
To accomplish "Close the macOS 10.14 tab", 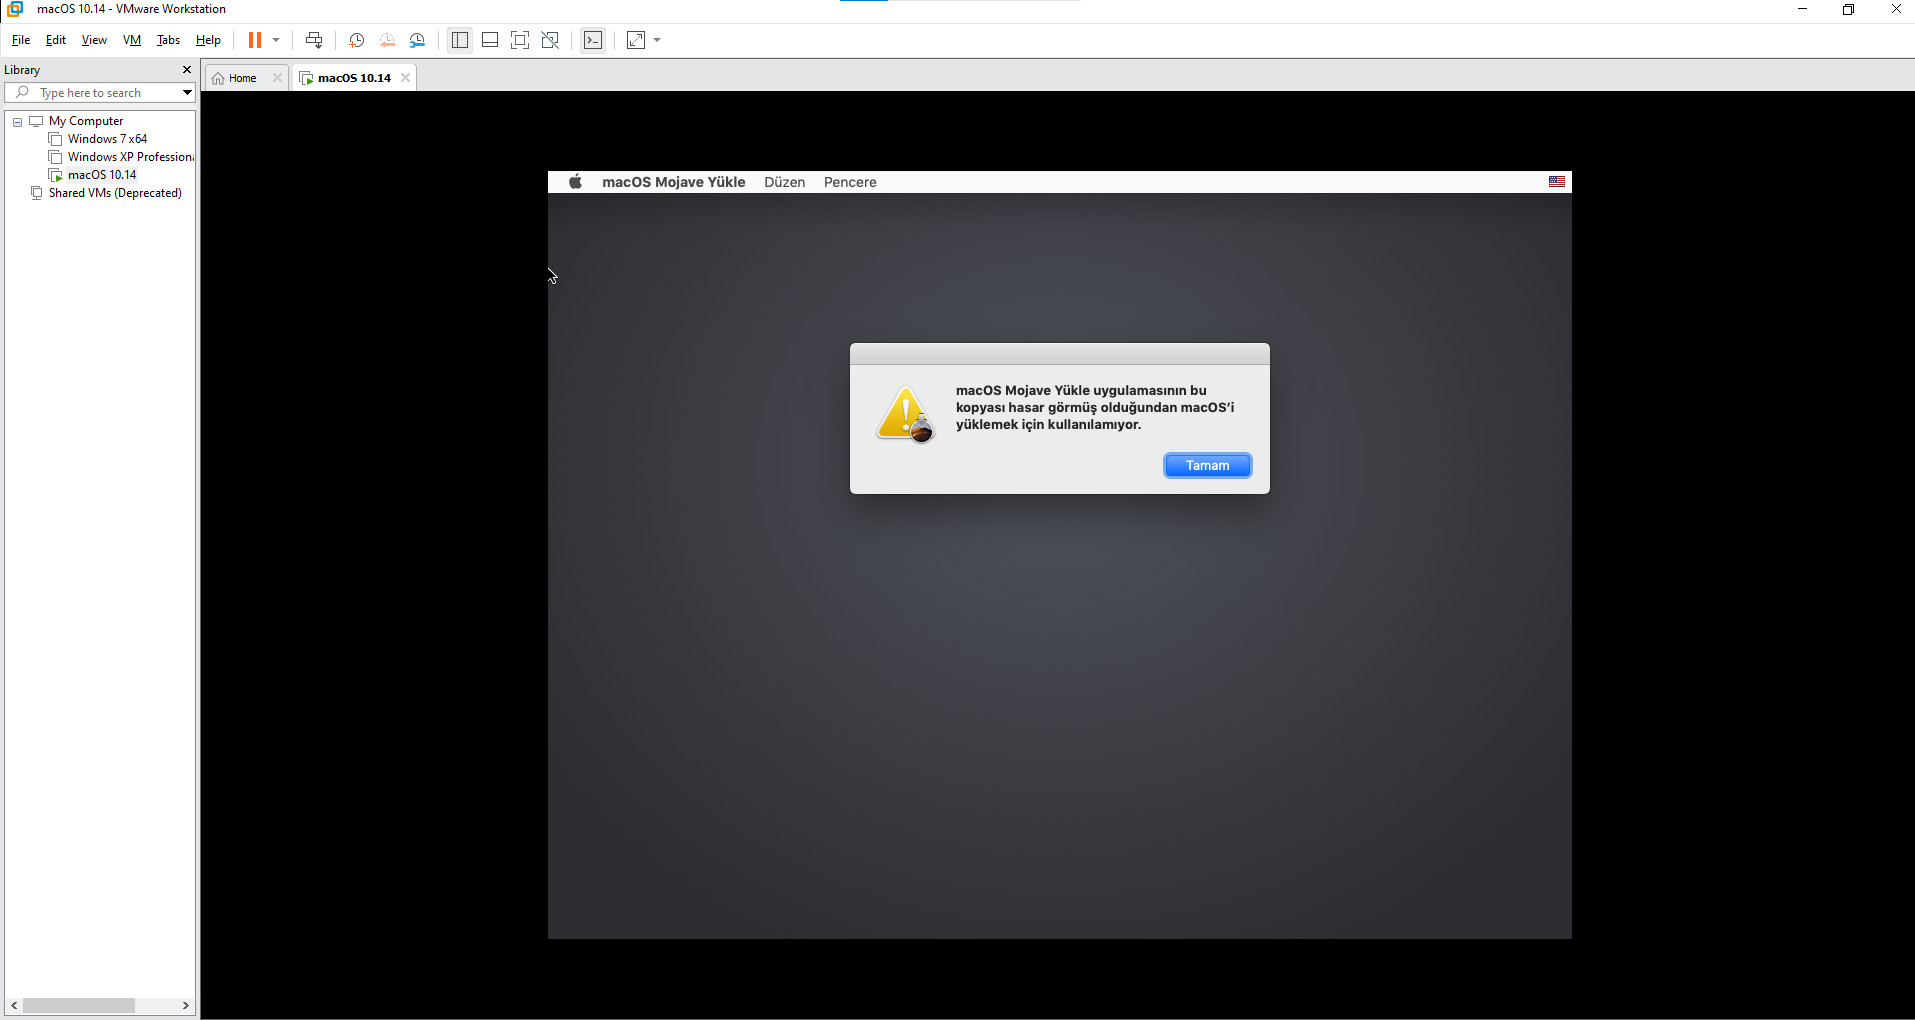I will (x=405, y=78).
